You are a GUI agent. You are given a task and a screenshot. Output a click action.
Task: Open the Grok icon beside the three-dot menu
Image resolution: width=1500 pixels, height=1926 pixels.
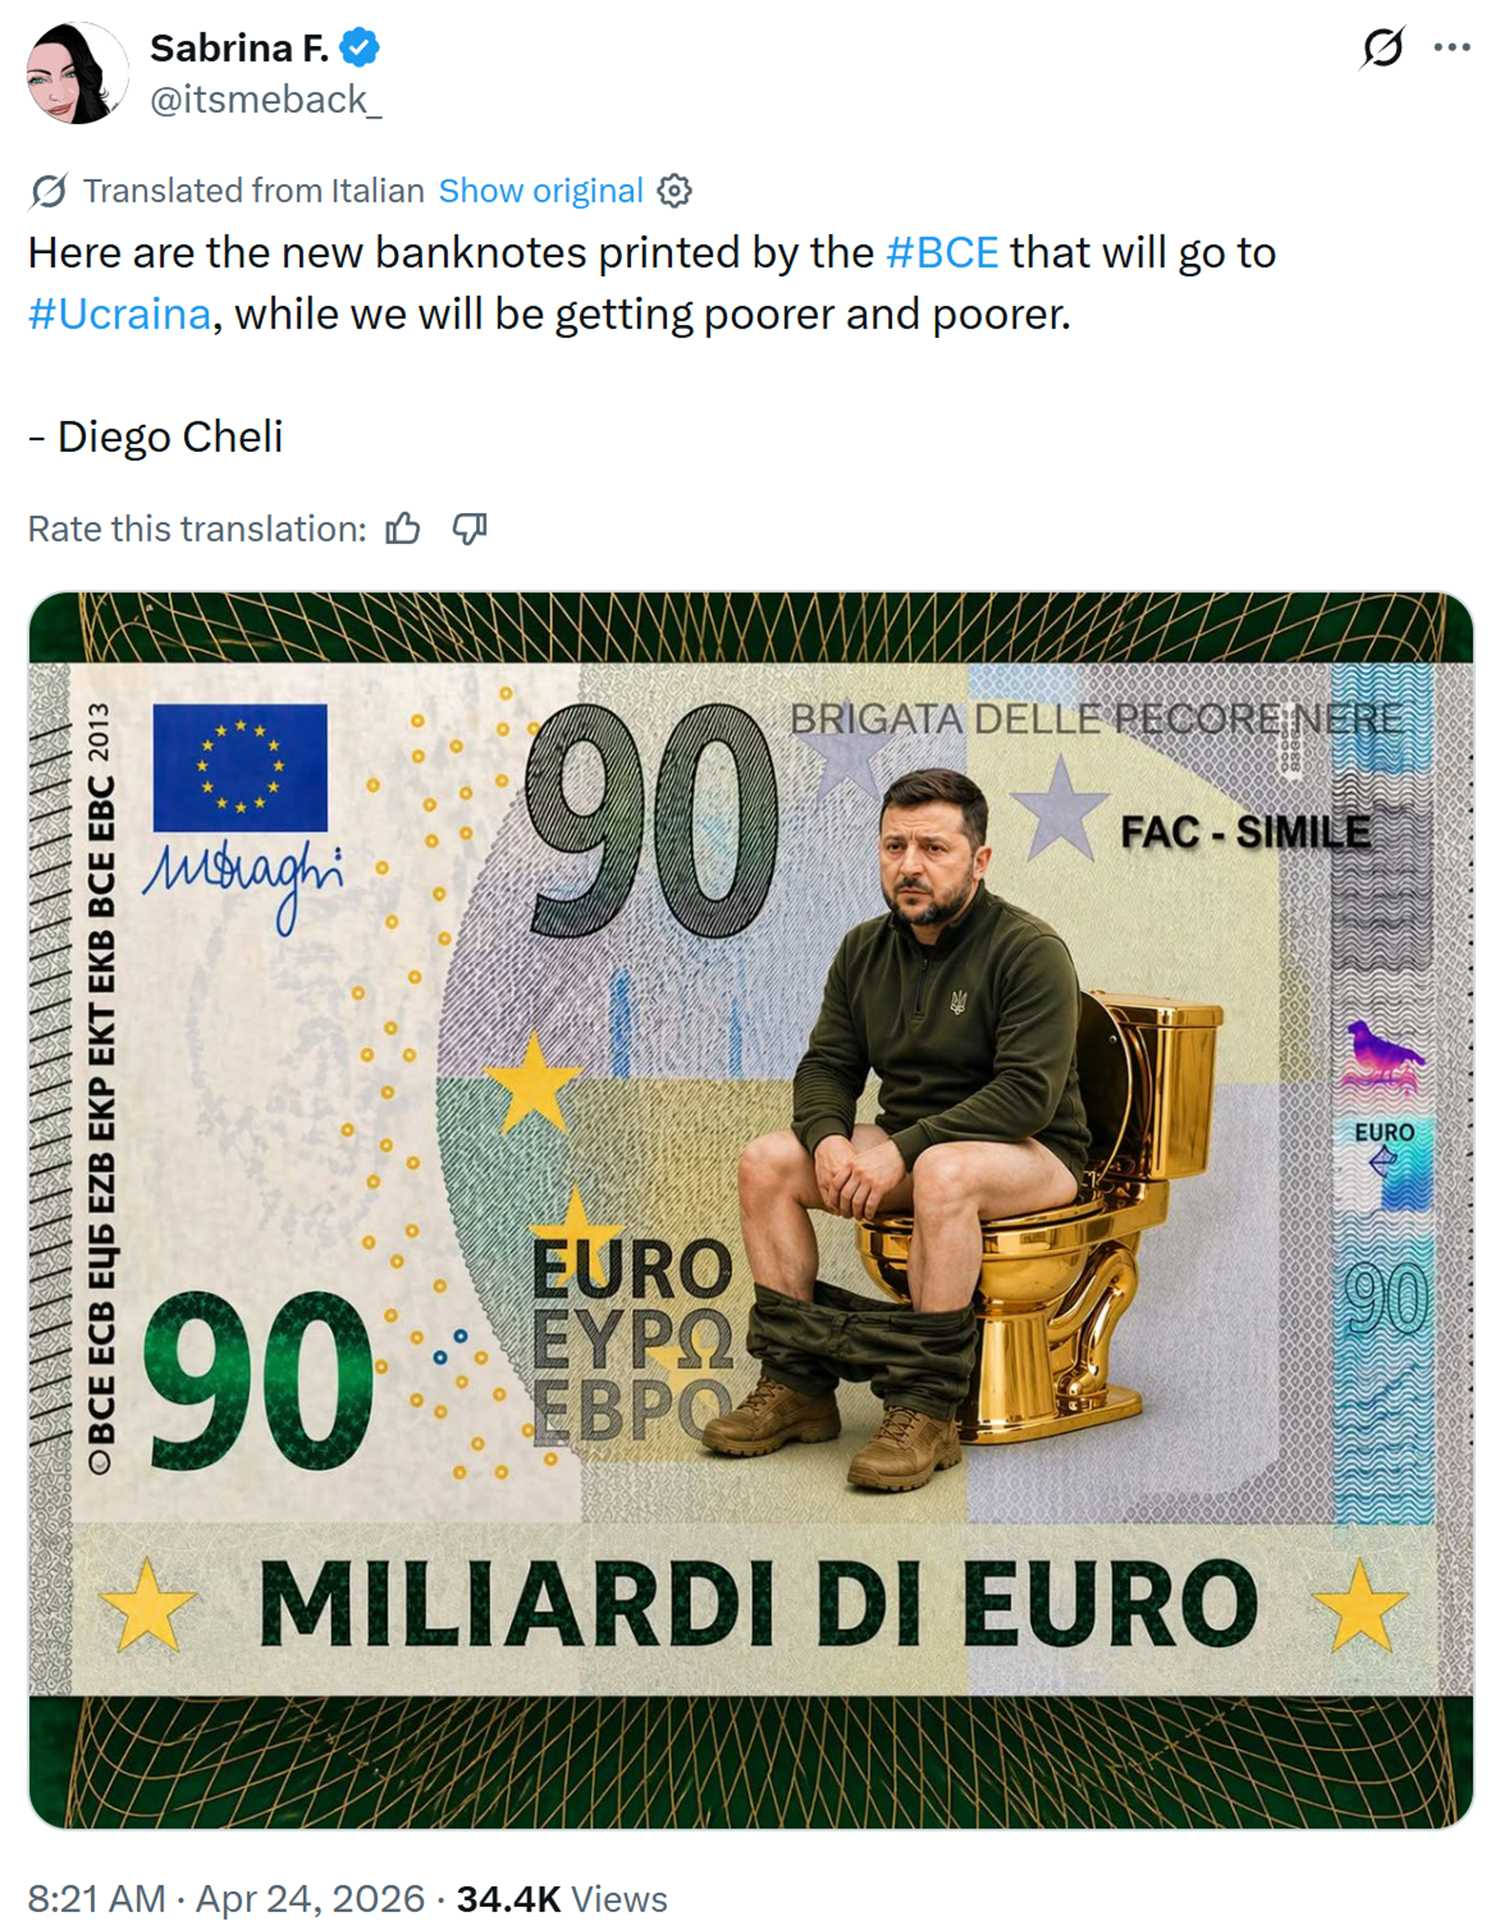click(x=1382, y=47)
